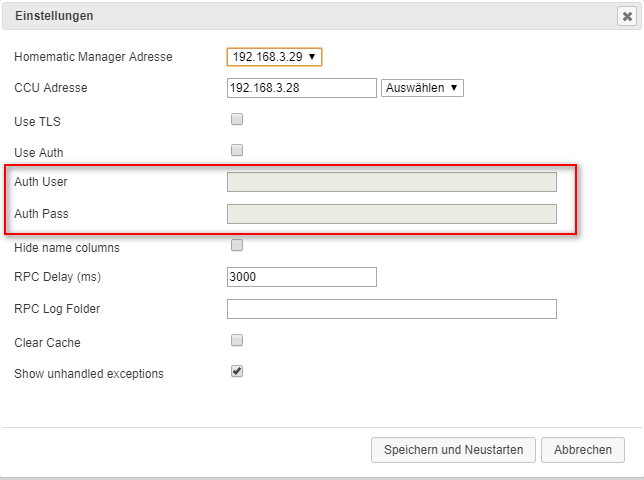Open the Homematic Manager Adresse dropdown
This screenshot has height=480, width=644.
(274, 57)
